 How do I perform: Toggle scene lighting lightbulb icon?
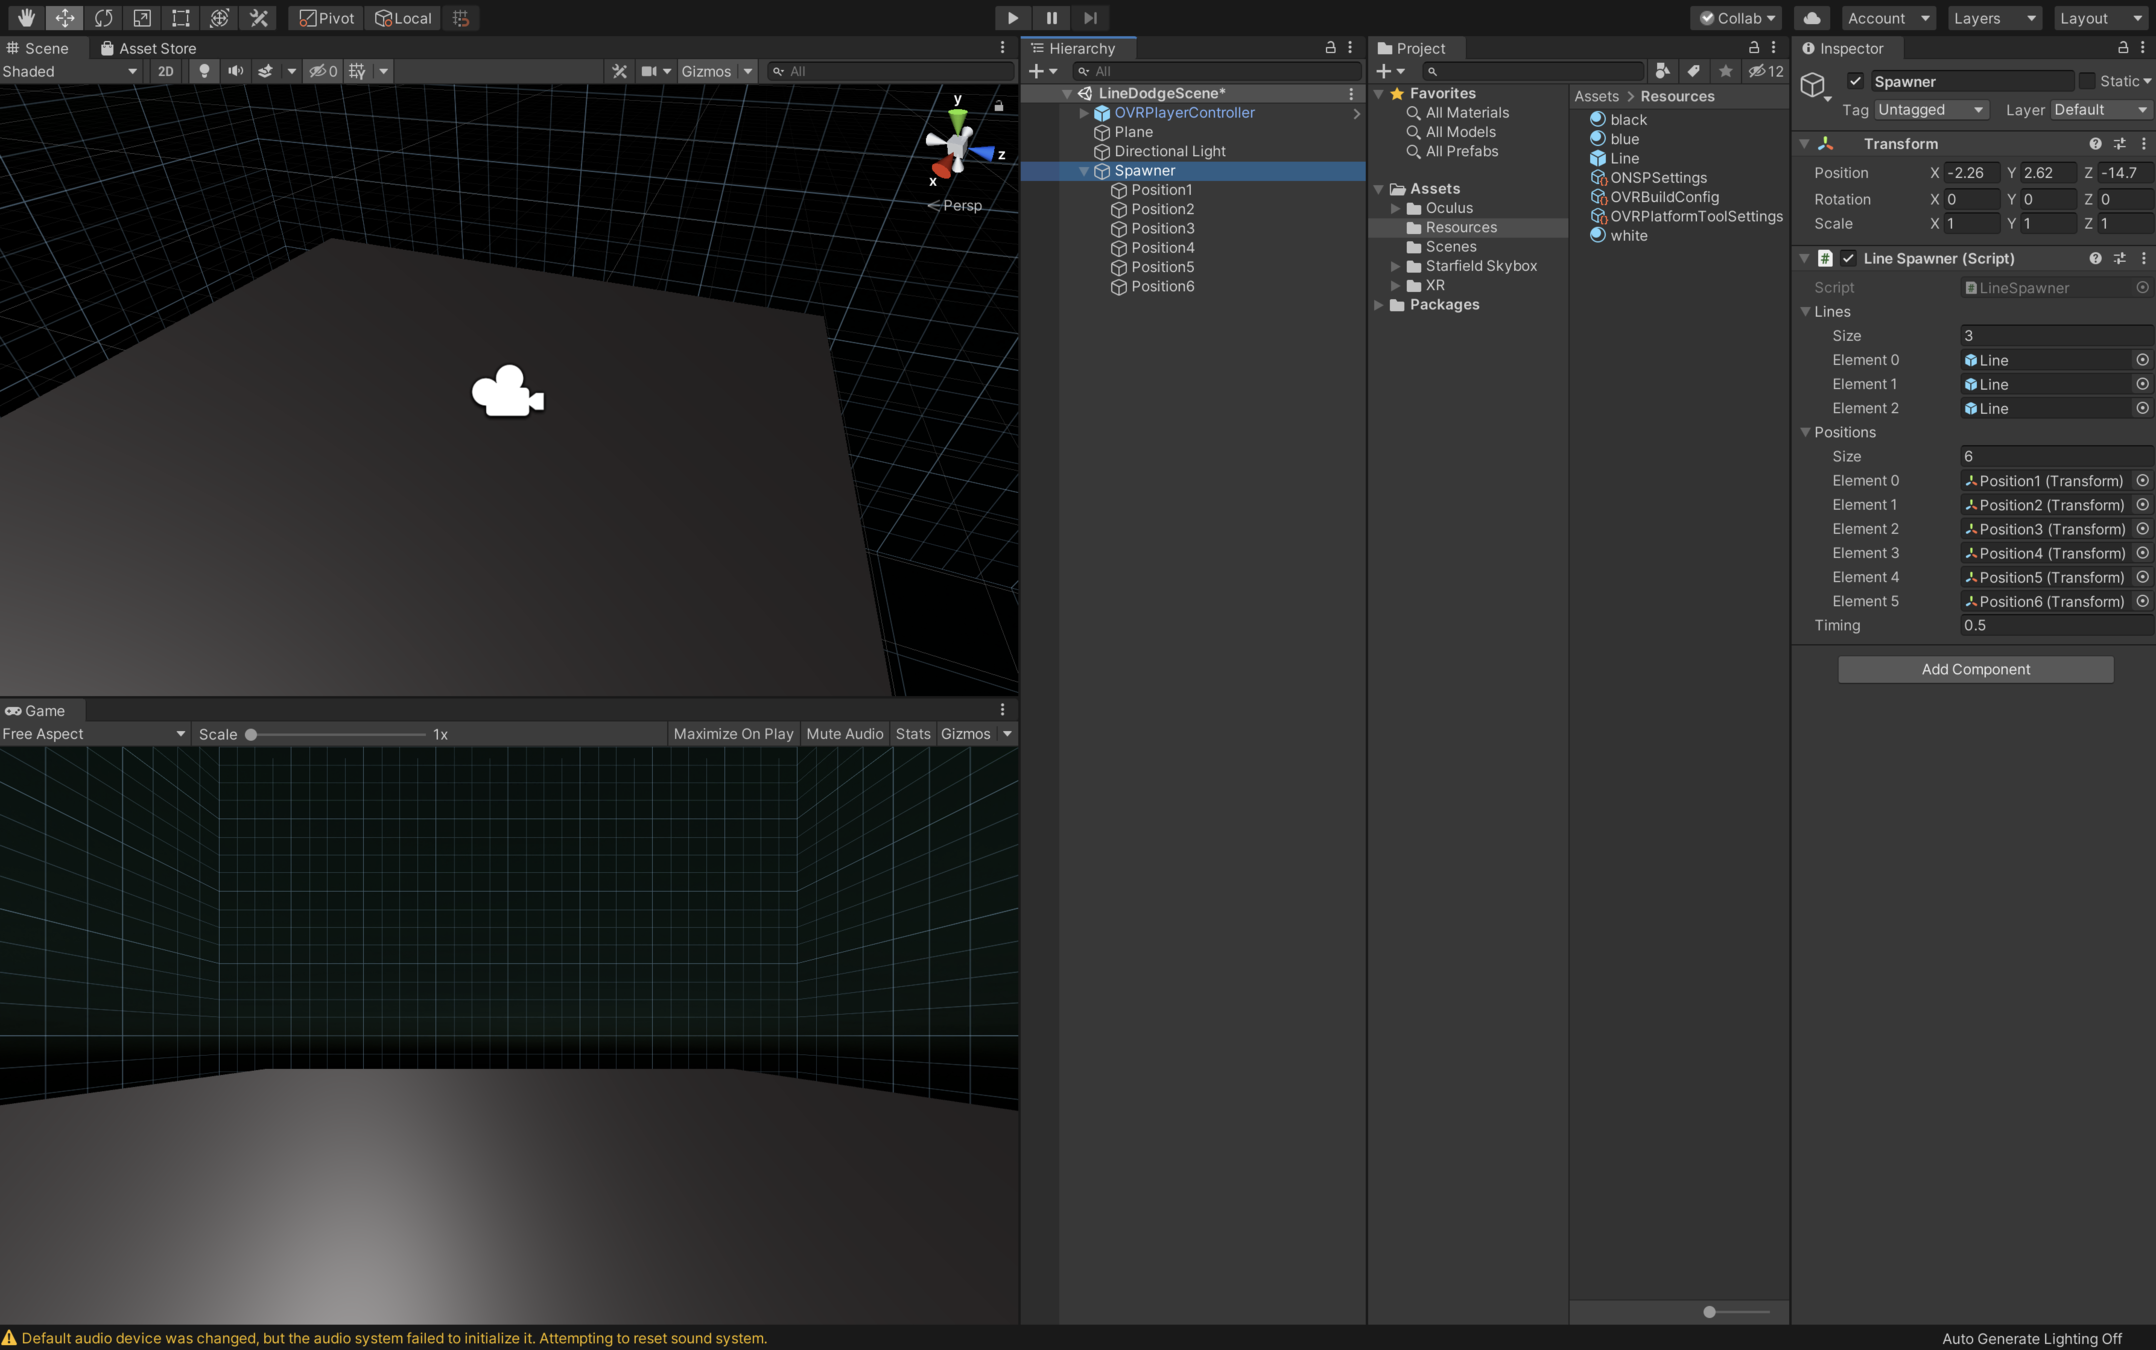pos(204,71)
